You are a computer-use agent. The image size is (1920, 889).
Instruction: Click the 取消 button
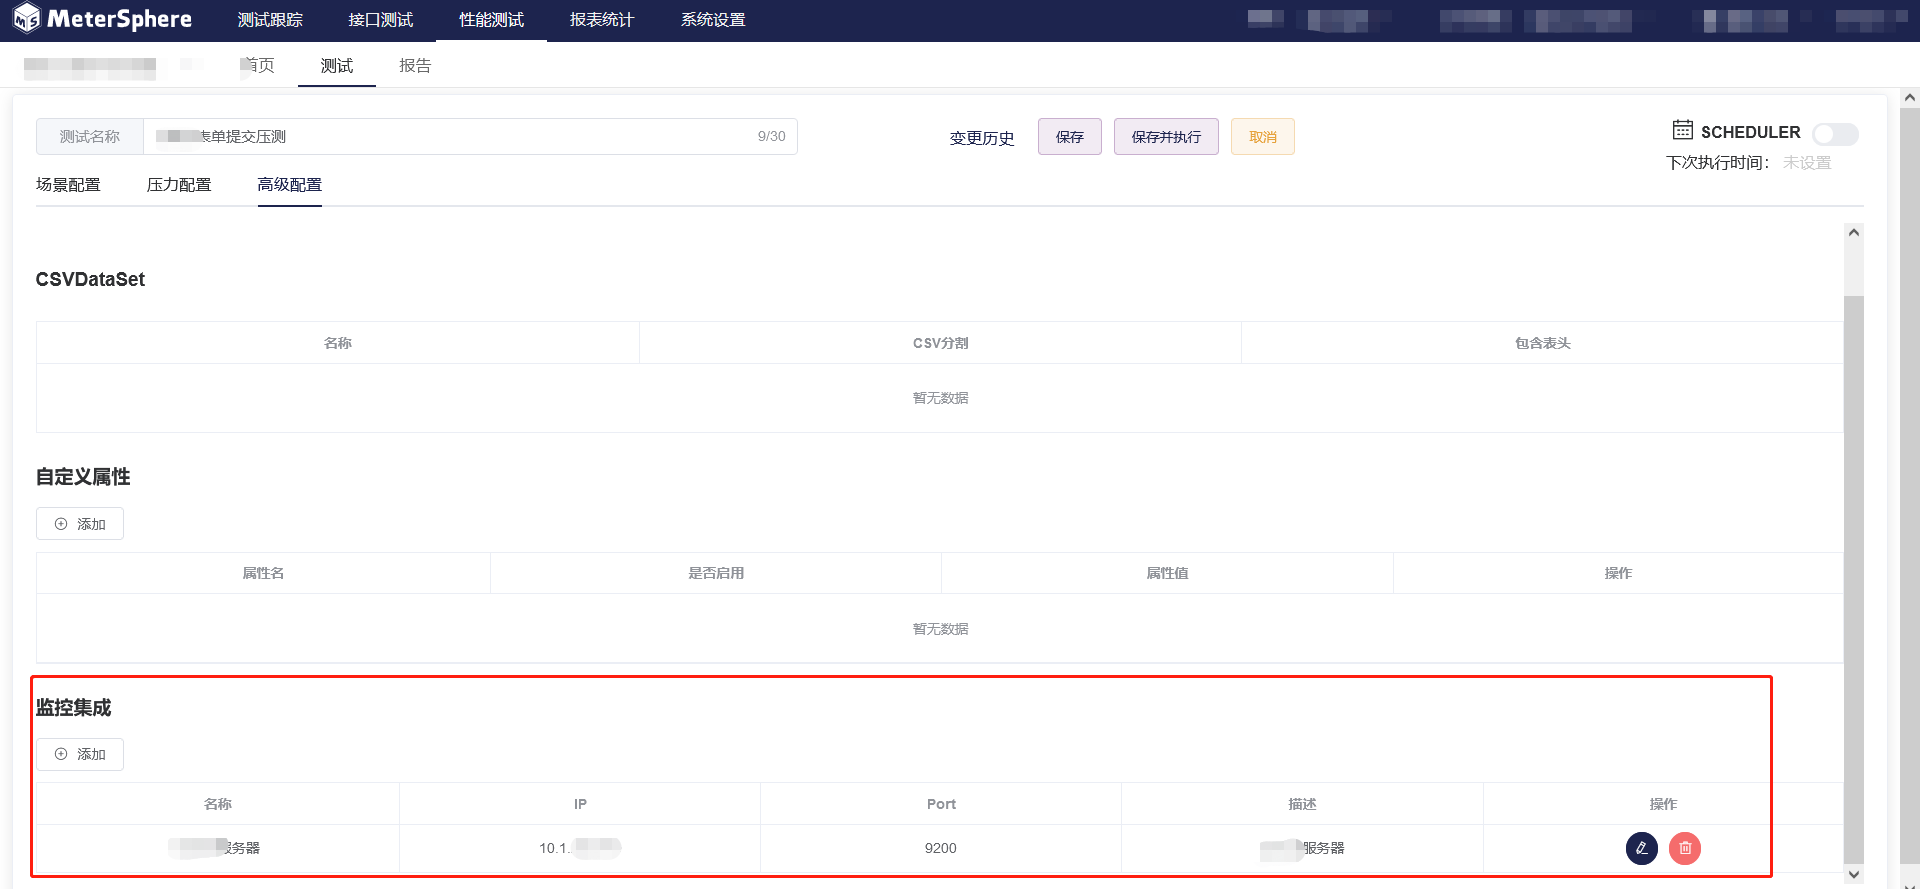click(1263, 137)
